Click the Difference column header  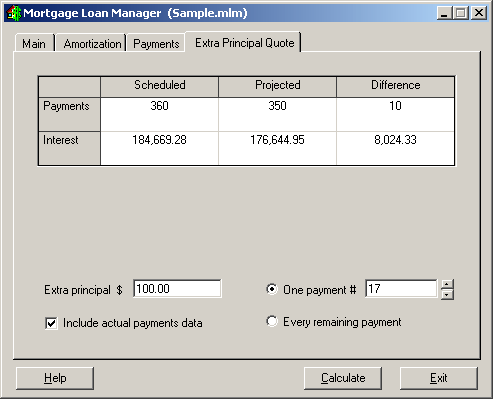click(395, 87)
